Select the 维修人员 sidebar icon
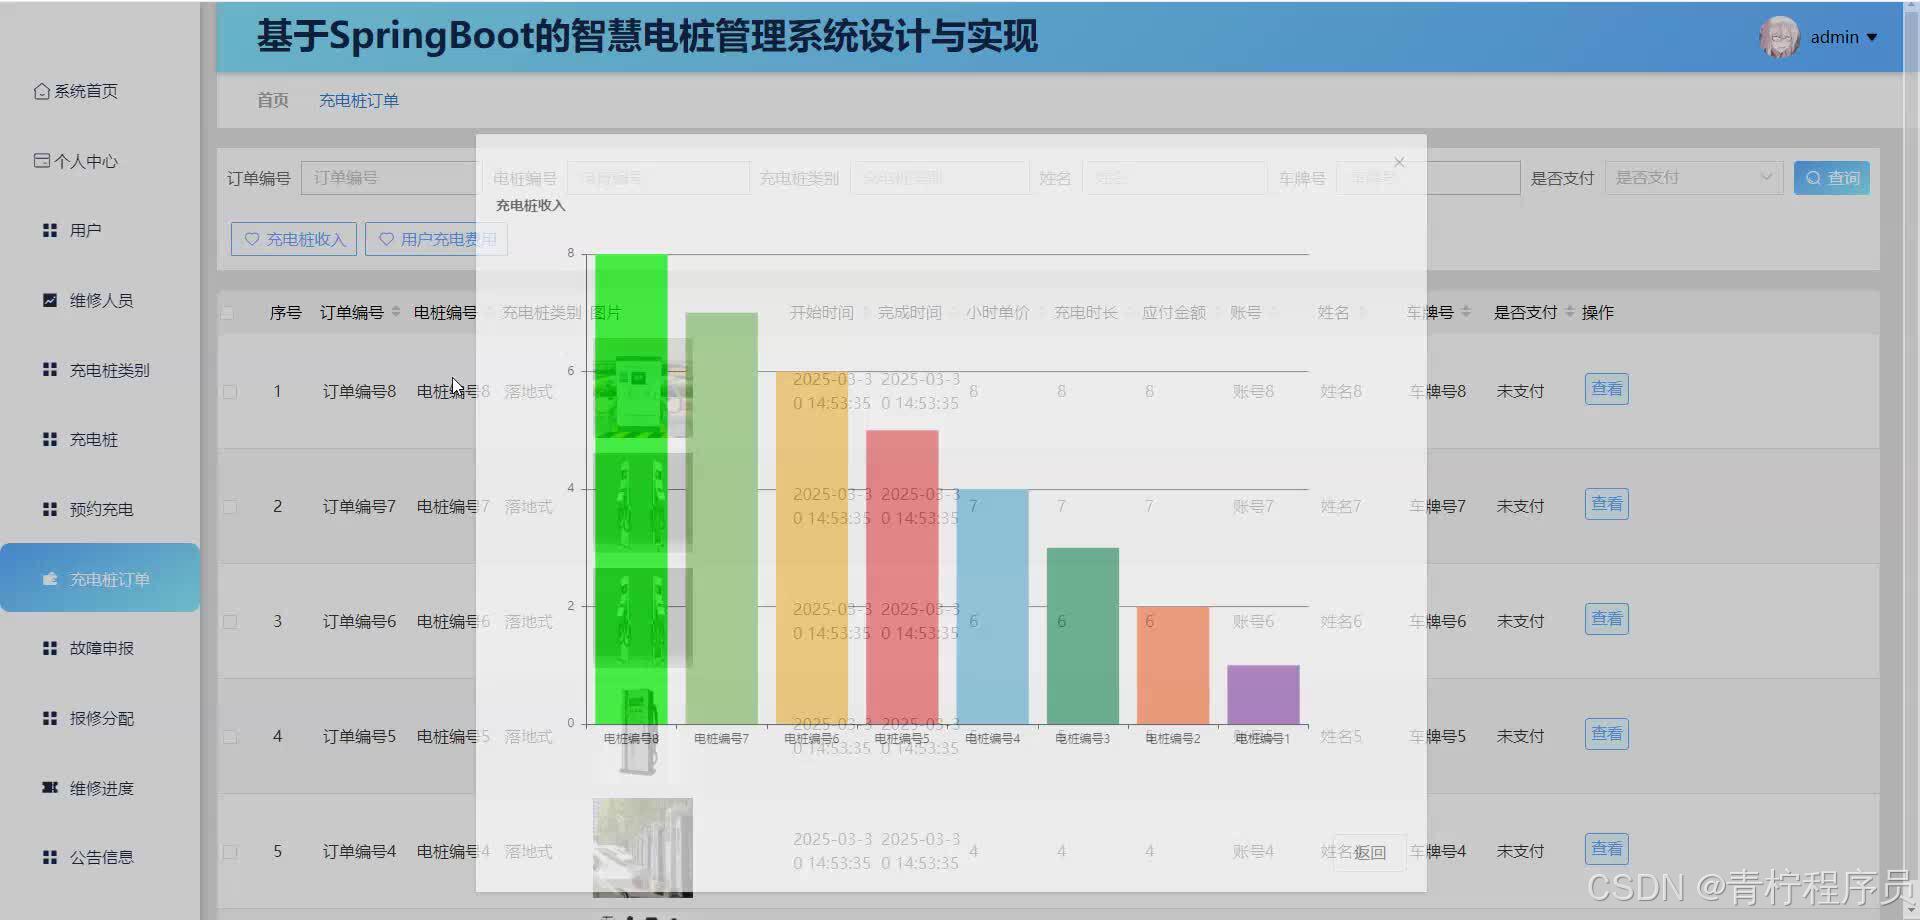The width and height of the screenshot is (1920, 920). coord(49,299)
